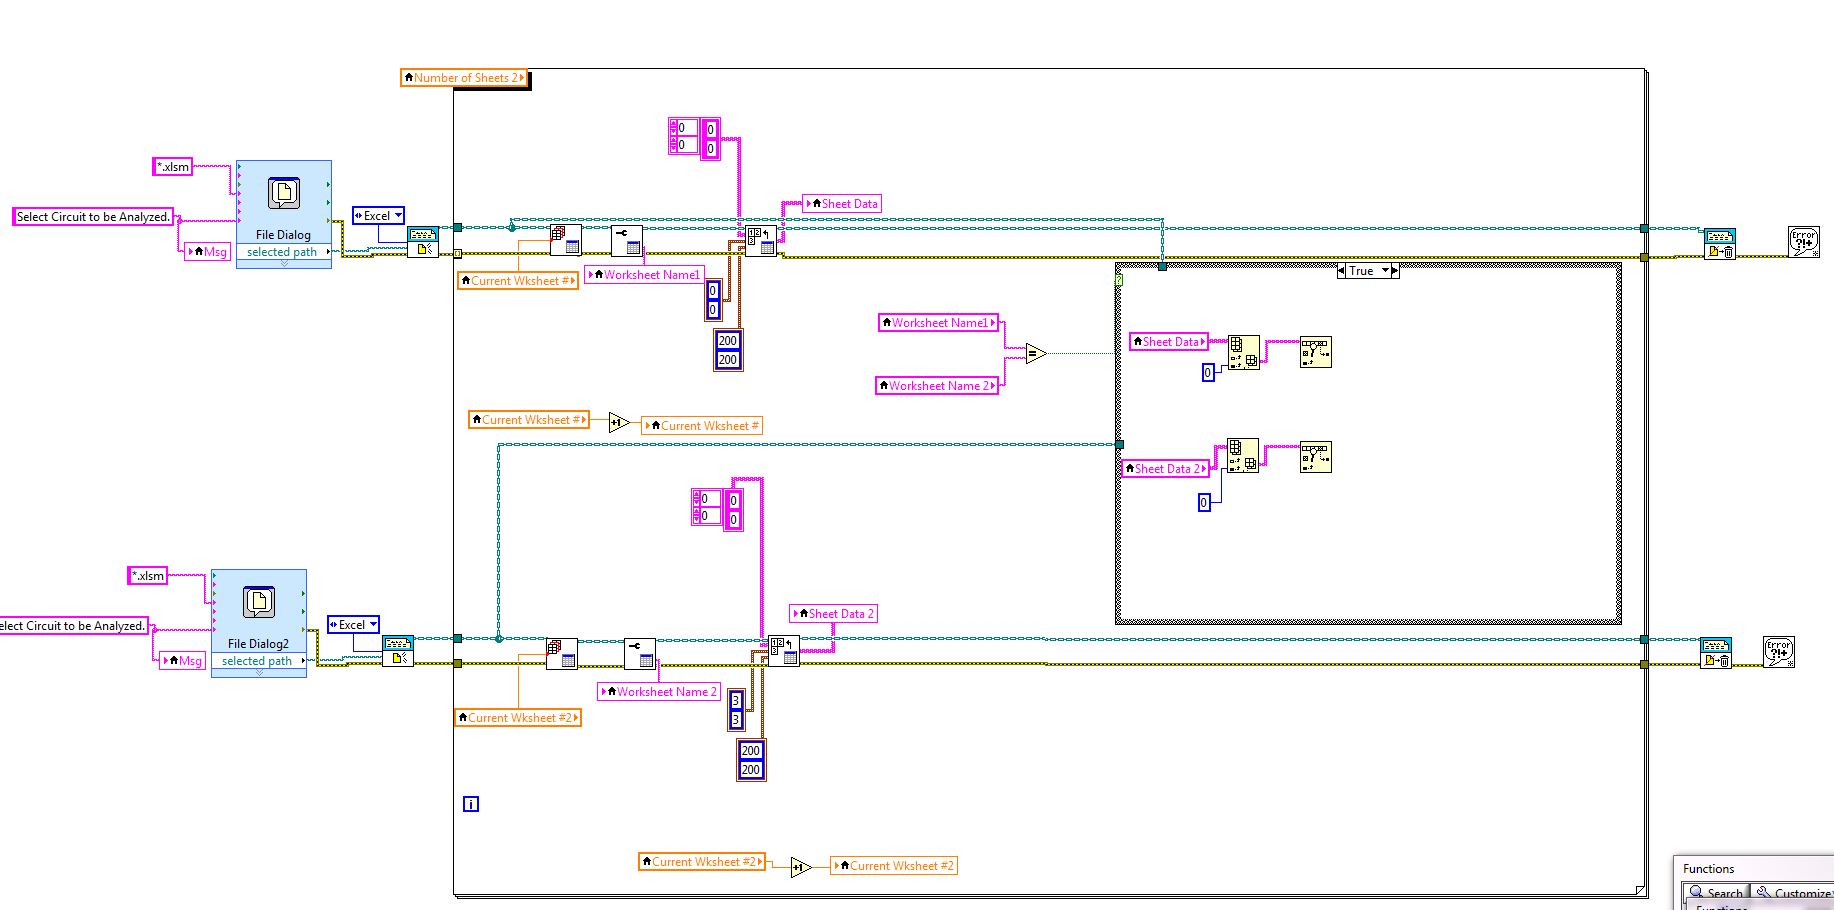Click the Index Array function beside Sheet Data 2
This screenshot has width=1834, height=910.
click(1243, 456)
